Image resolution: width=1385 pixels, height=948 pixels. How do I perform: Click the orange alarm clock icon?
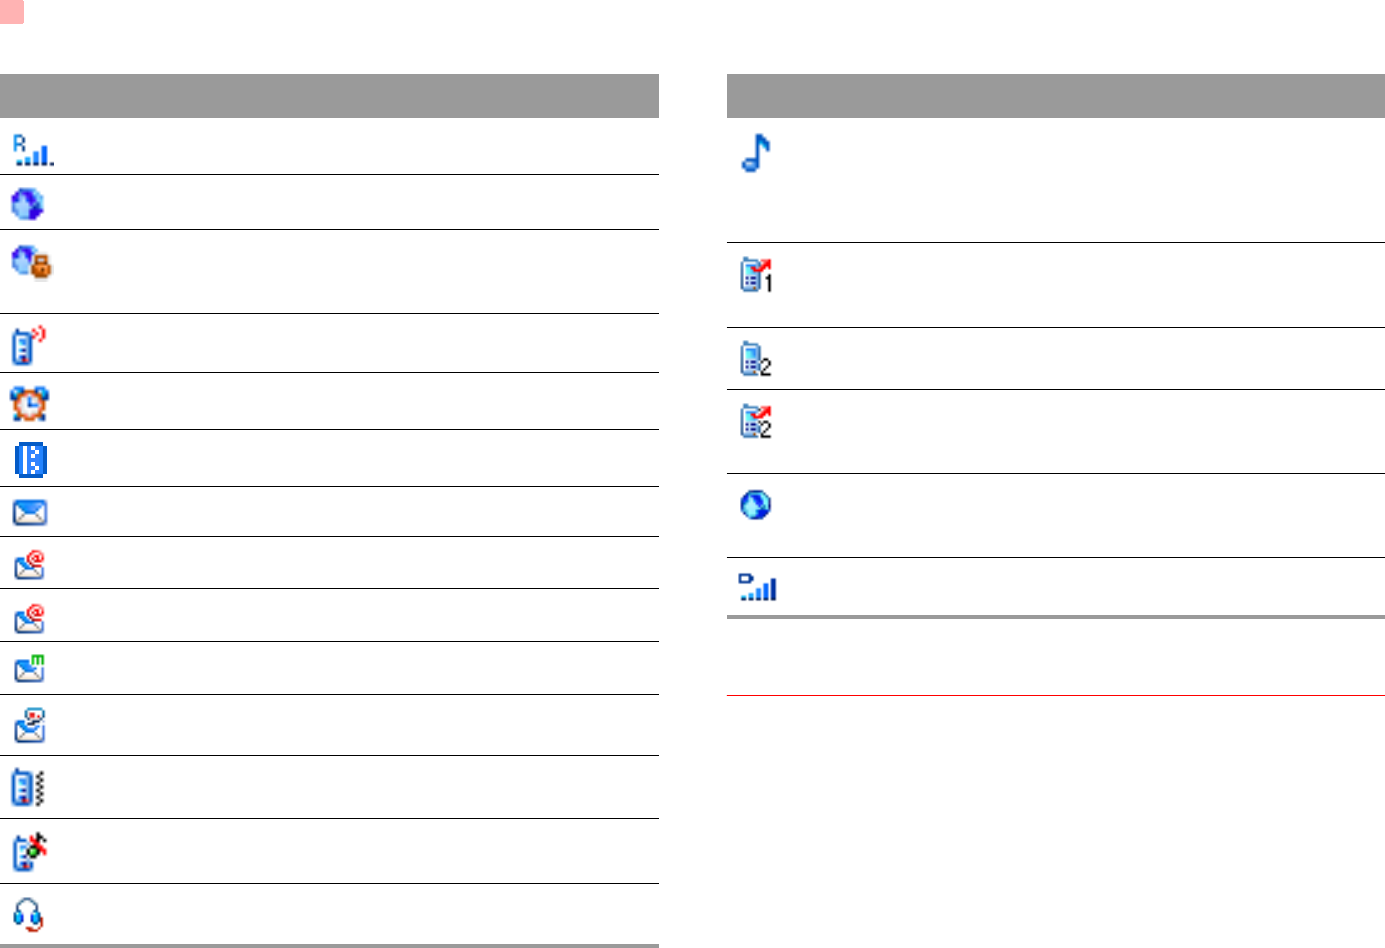tap(29, 403)
